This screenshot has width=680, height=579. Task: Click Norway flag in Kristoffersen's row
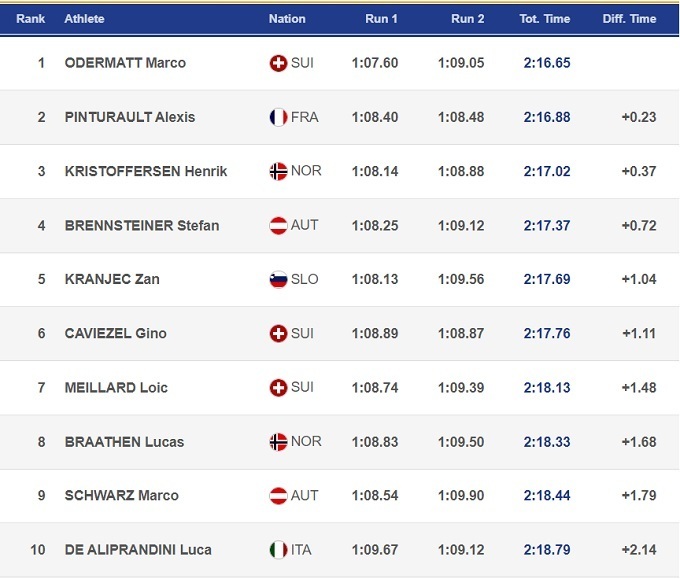[278, 171]
